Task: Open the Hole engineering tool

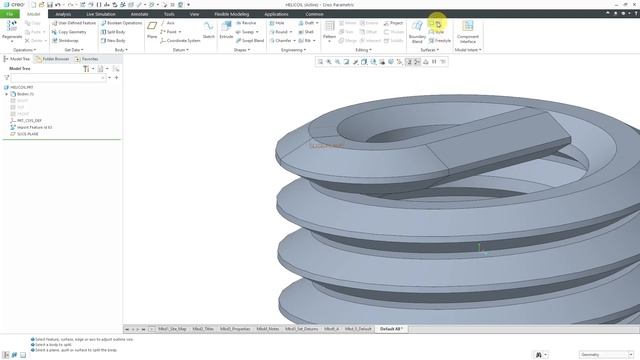Action: (x=277, y=23)
